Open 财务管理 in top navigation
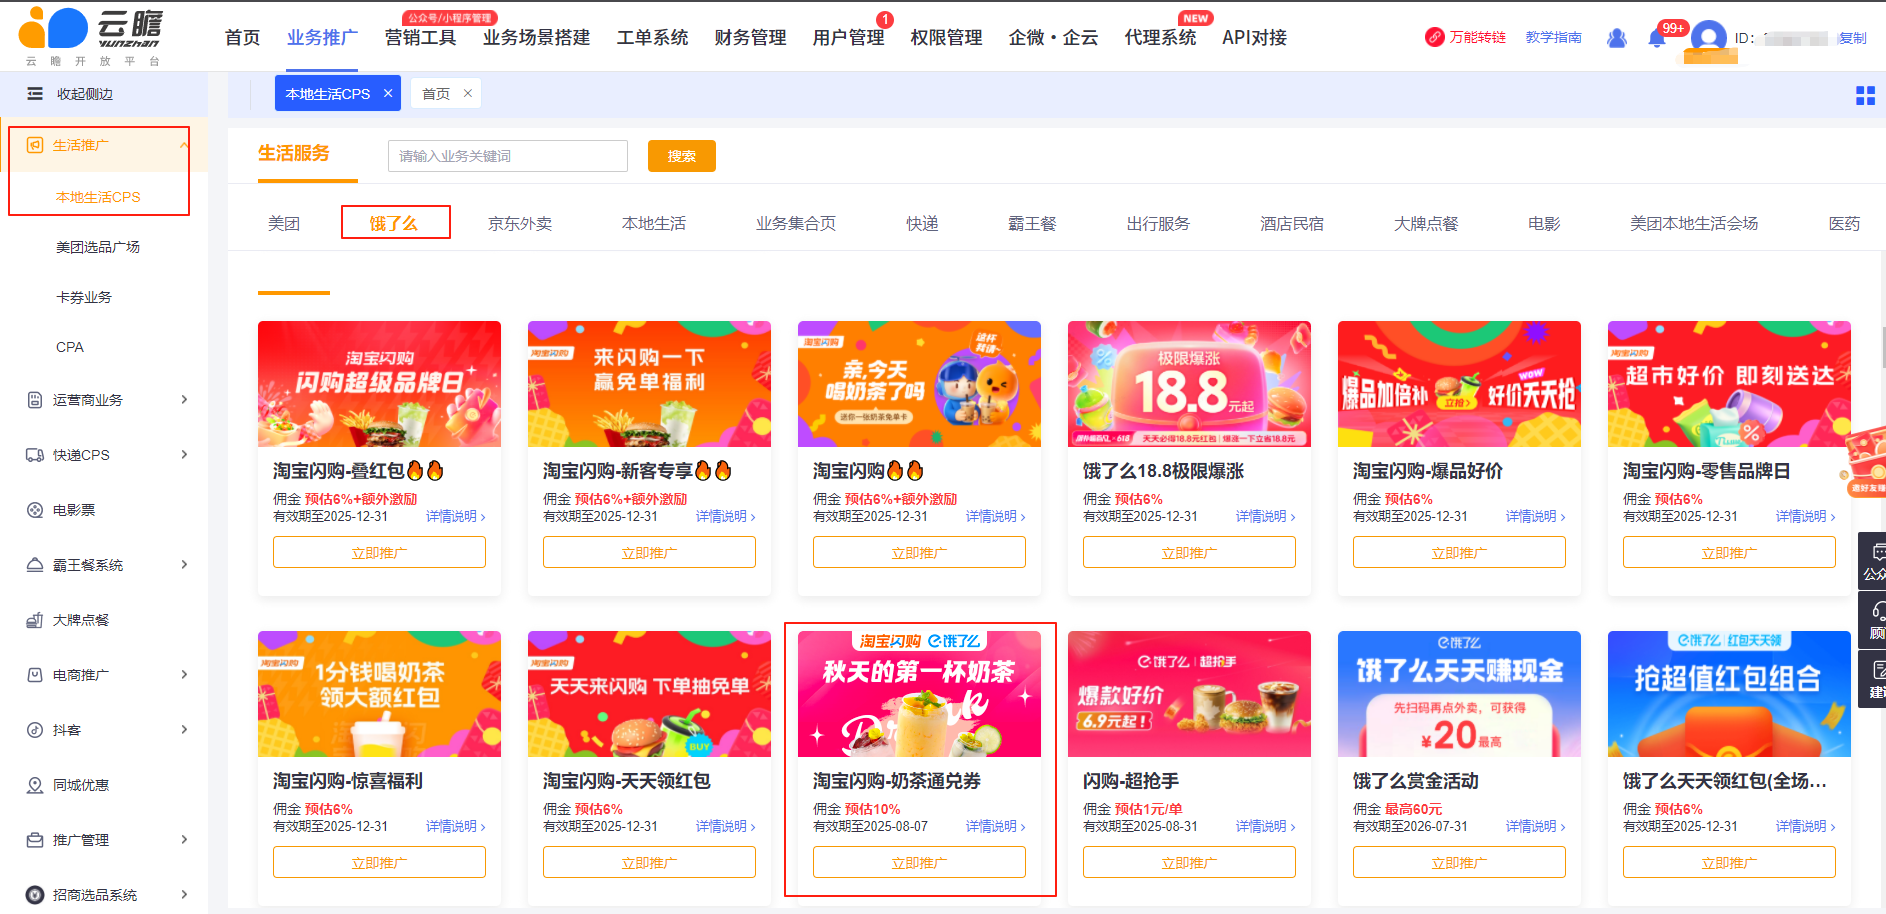This screenshot has width=1886, height=914. [750, 38]
